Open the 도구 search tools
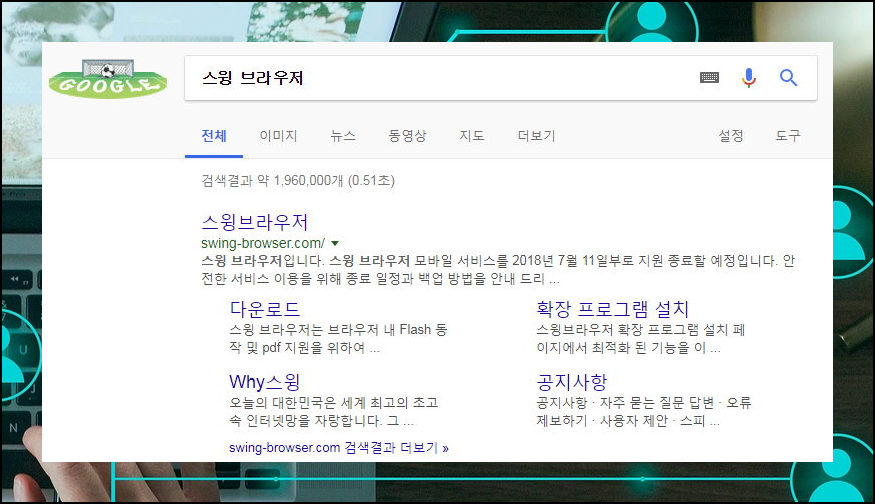The width and height of the screenshot is (875, 504). tap(787, 136)
